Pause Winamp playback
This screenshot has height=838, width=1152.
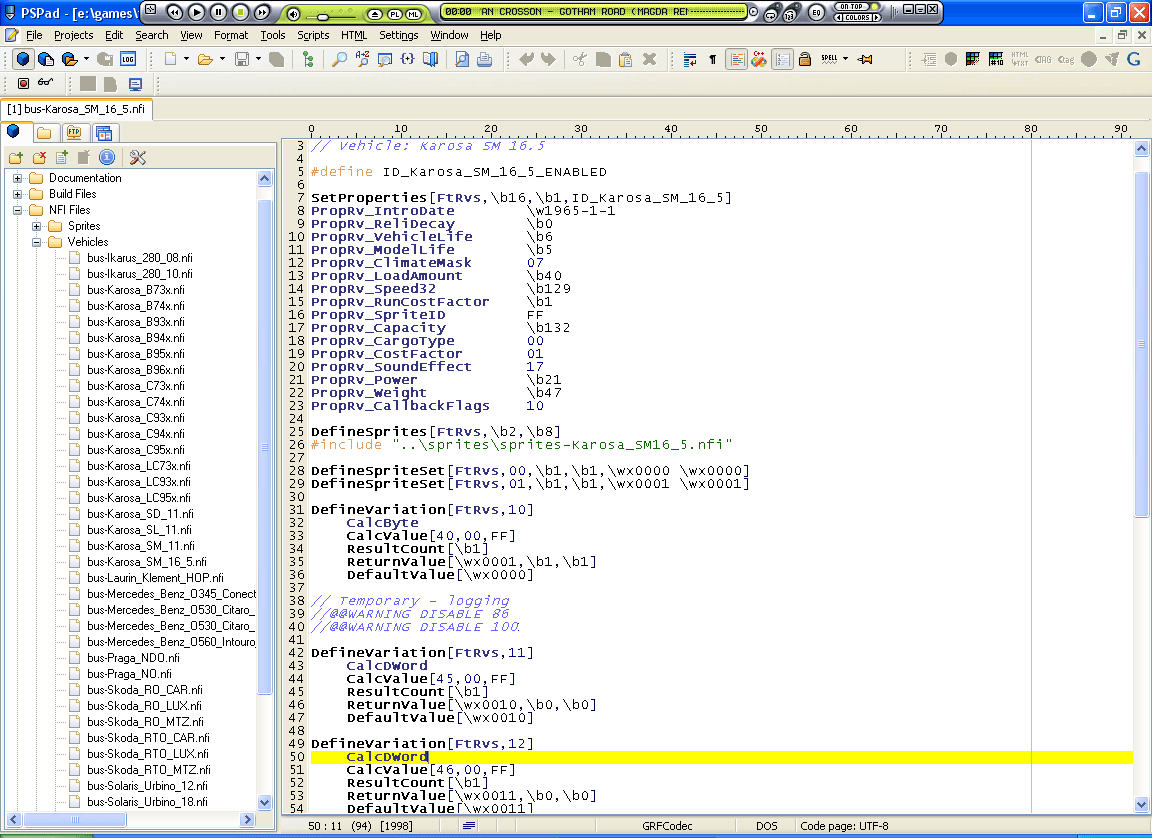[218, 12]
